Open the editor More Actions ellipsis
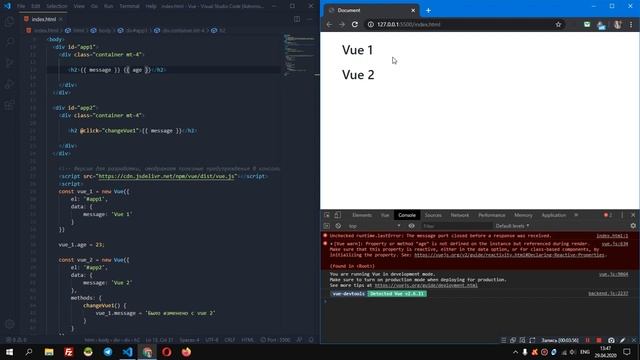The height and width of the screenshot is (360, 640). tap(309, 19)
